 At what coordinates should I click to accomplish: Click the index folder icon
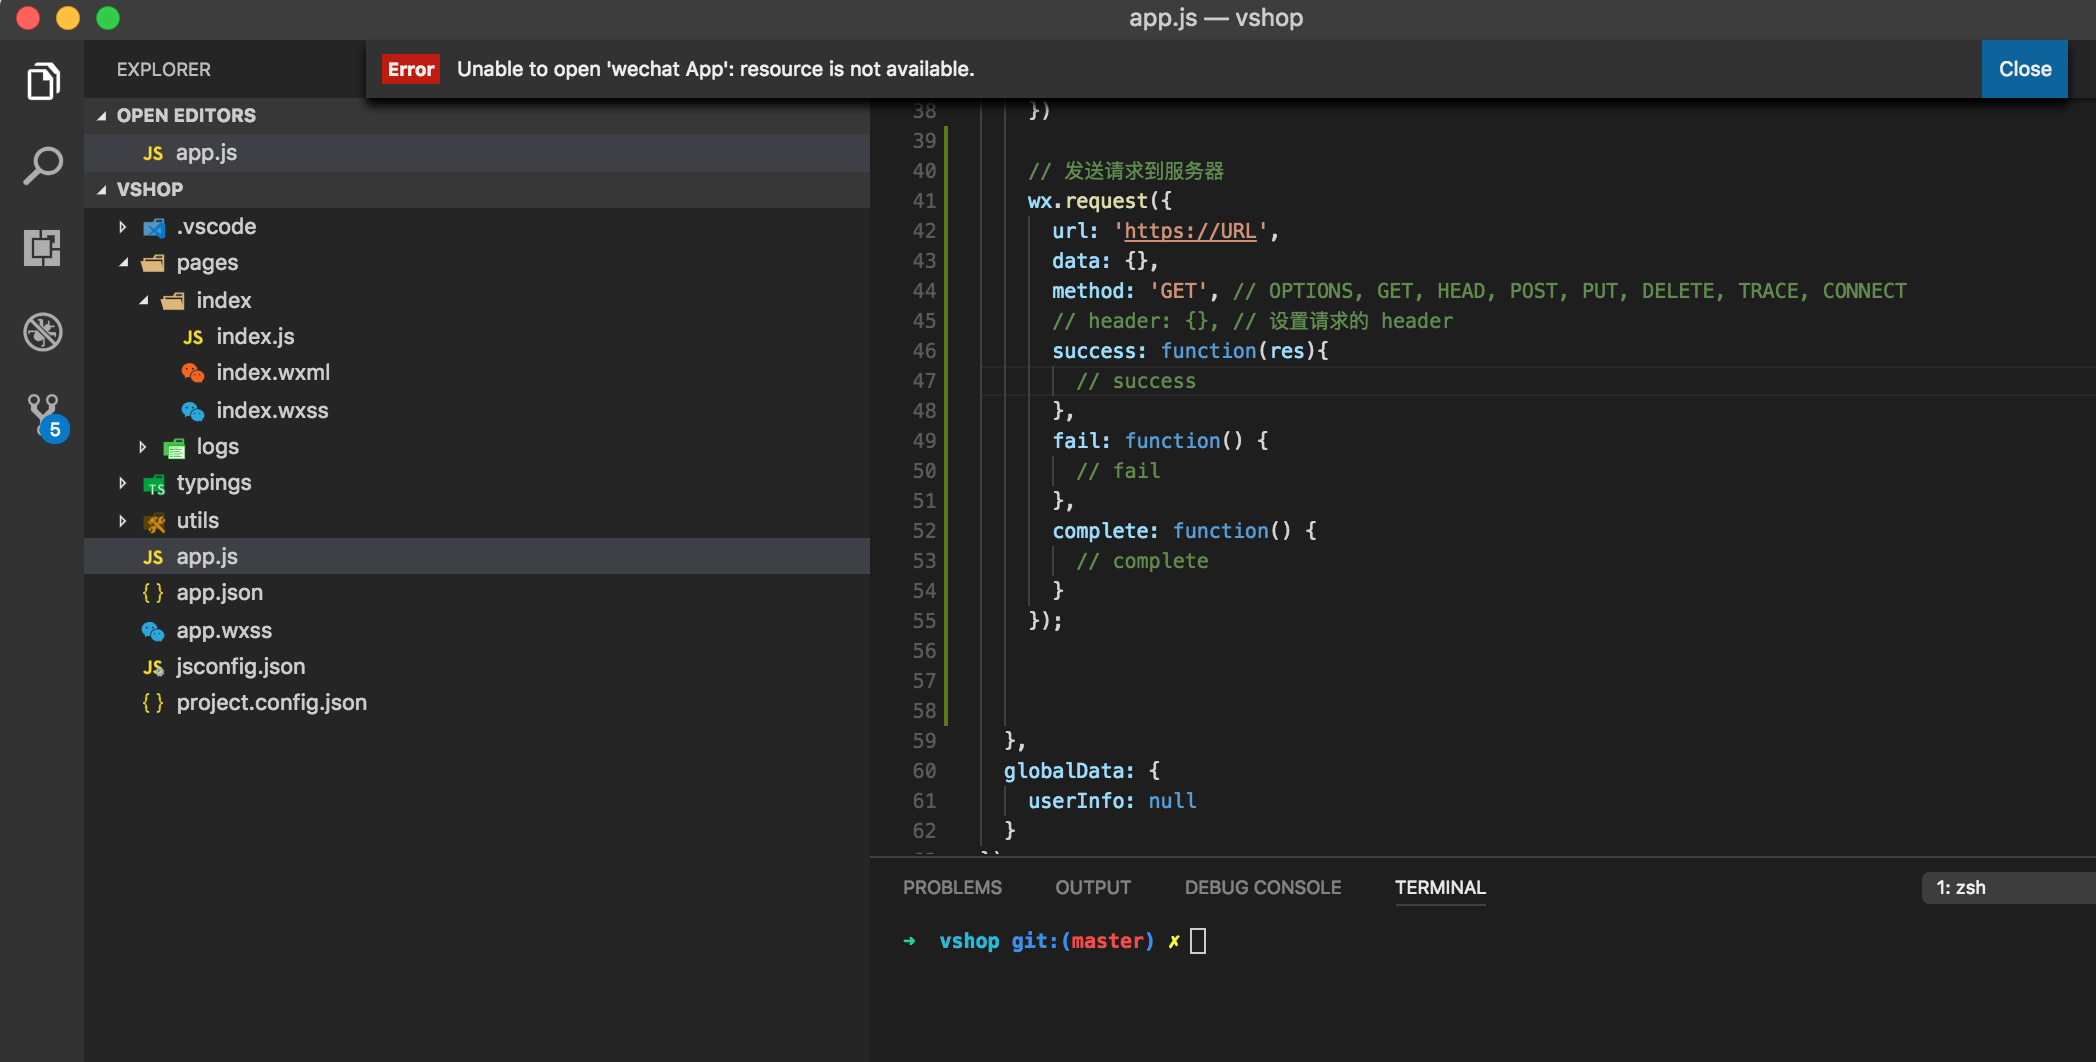(173, 300)
